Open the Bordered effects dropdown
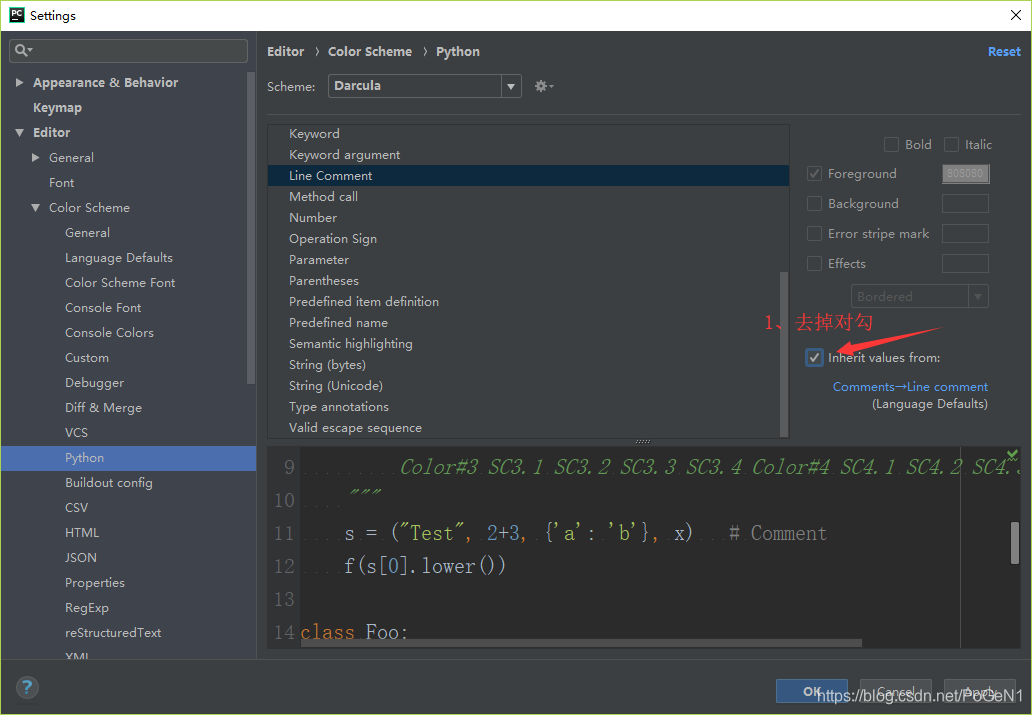1032x715 pixels. 919,296
